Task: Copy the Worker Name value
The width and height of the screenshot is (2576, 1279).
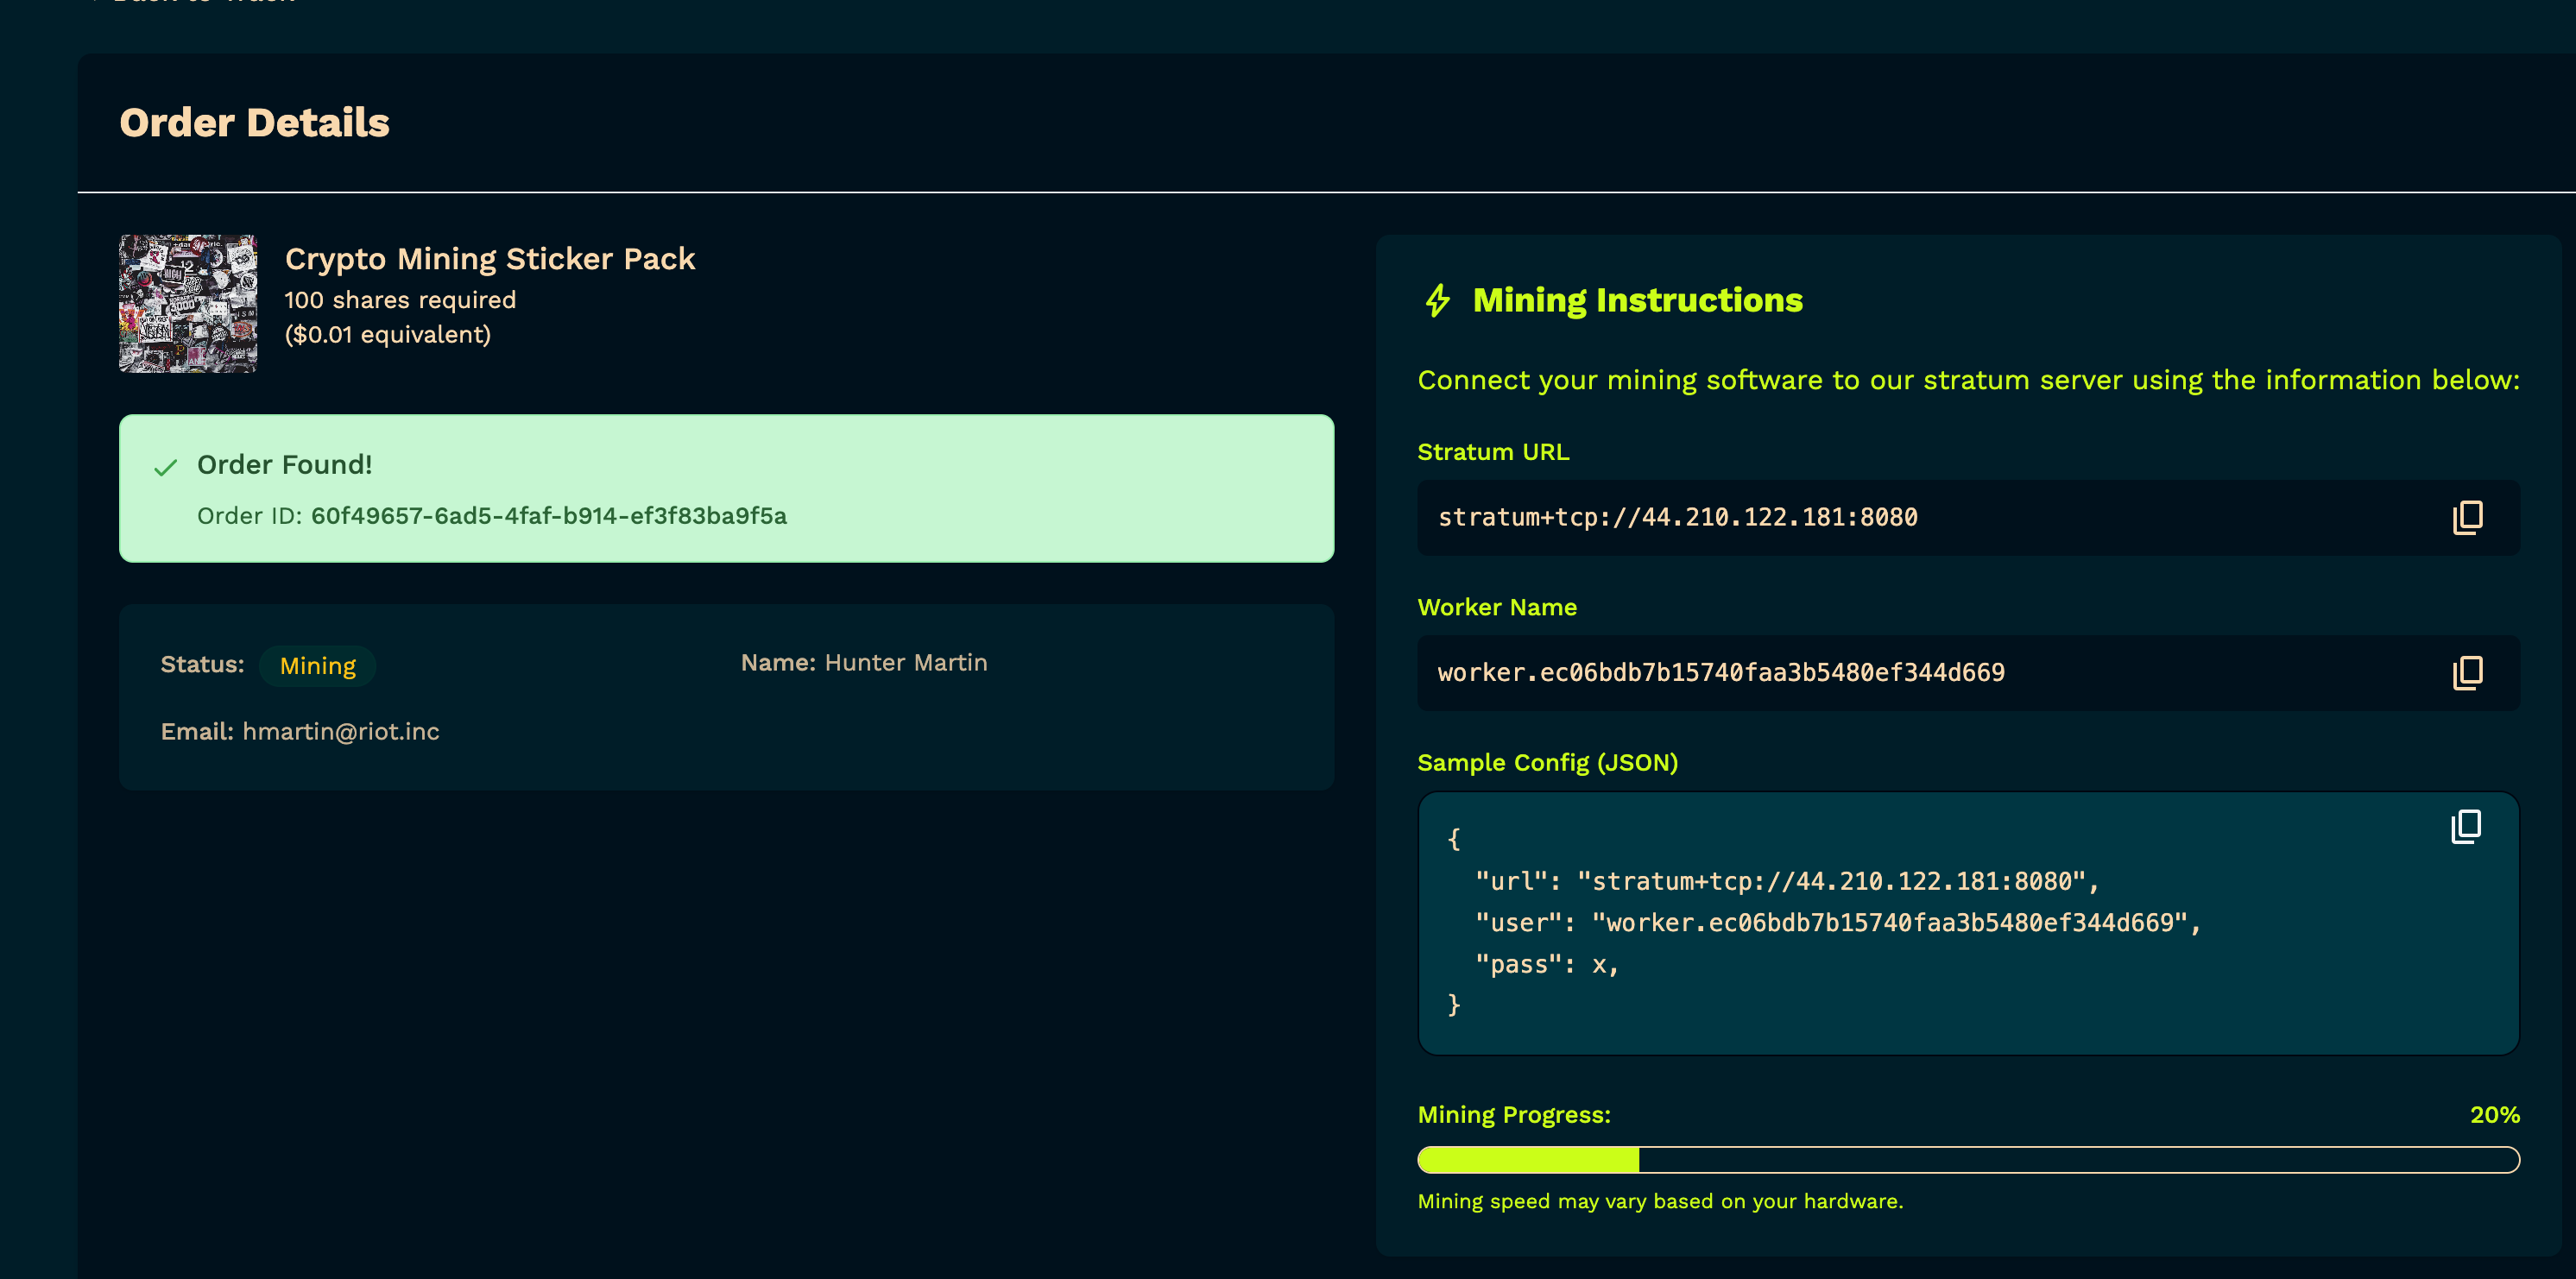Action: (x=2467, y=673)
